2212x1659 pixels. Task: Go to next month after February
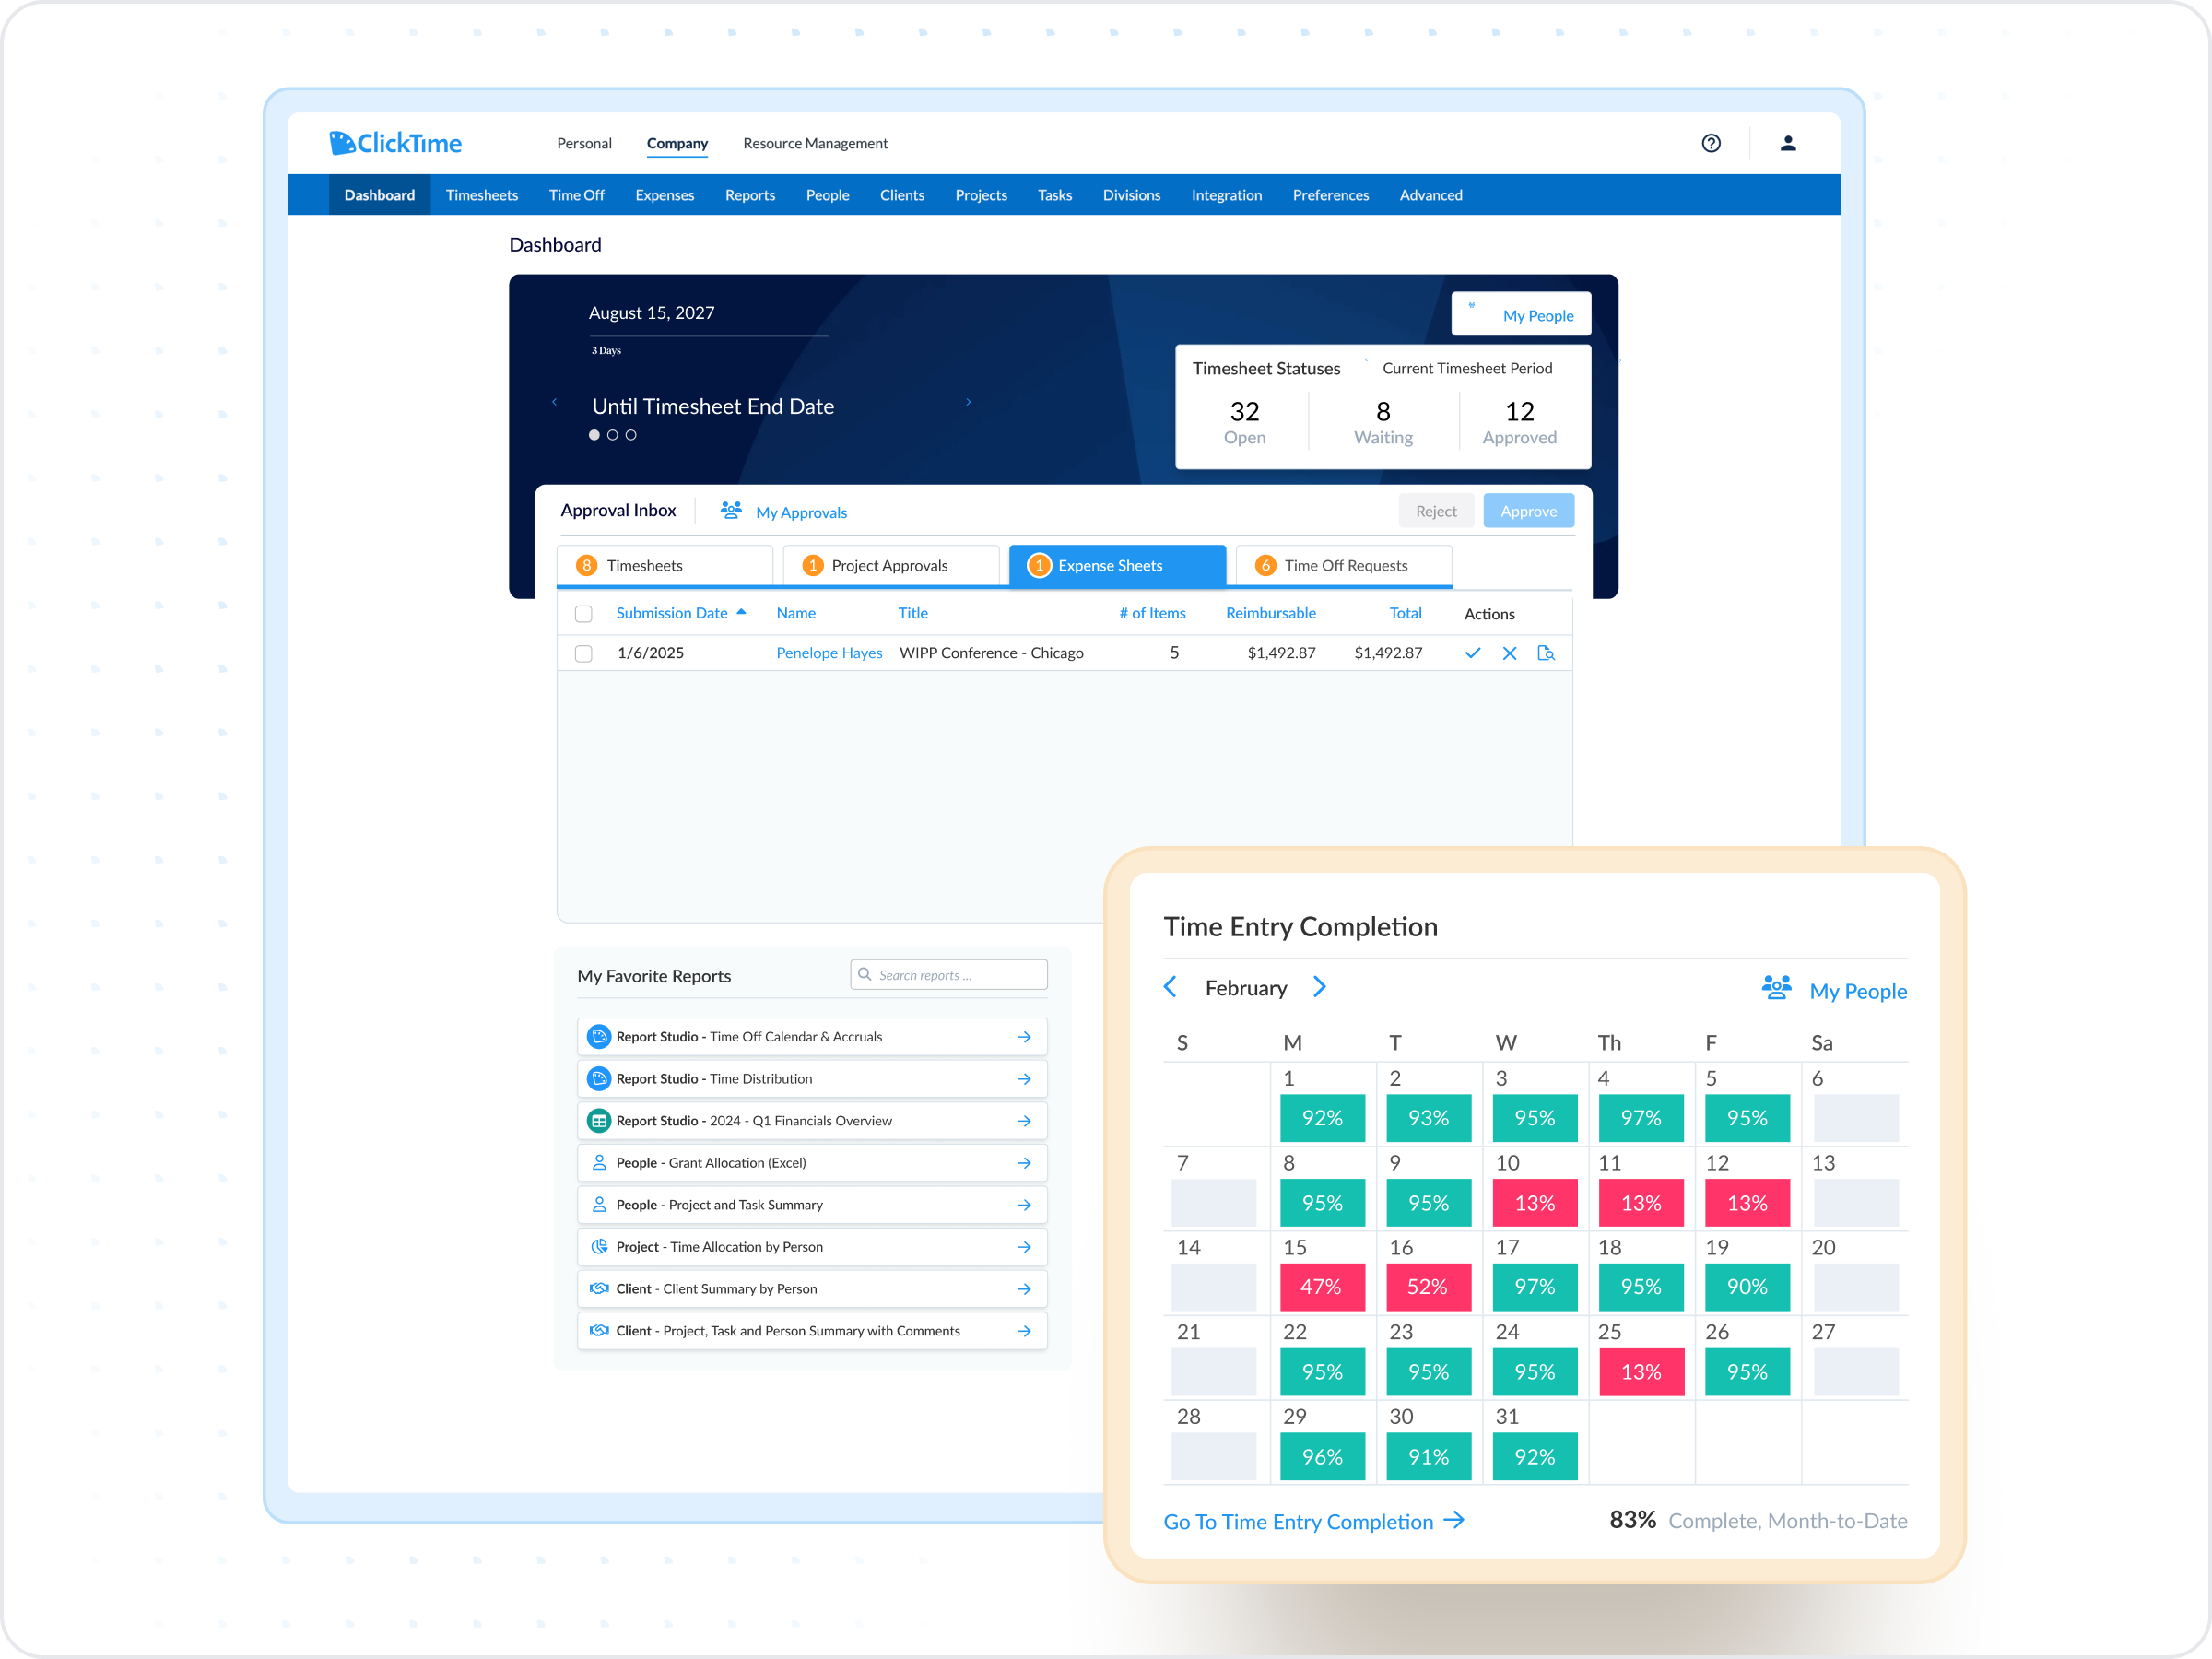tap(1319, 987)
